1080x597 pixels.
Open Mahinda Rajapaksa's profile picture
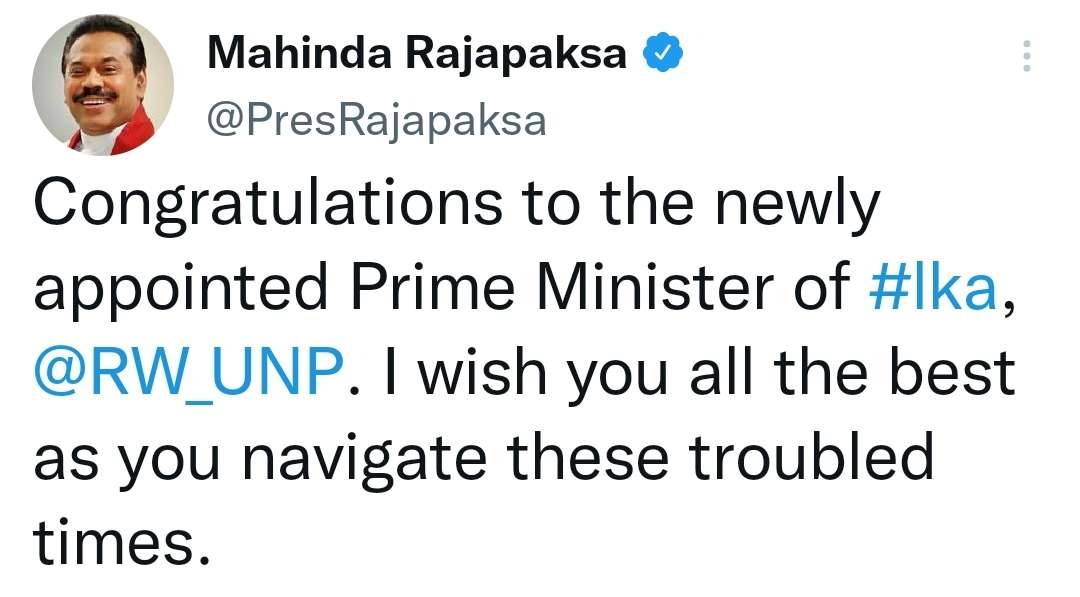tap(102, 85)
